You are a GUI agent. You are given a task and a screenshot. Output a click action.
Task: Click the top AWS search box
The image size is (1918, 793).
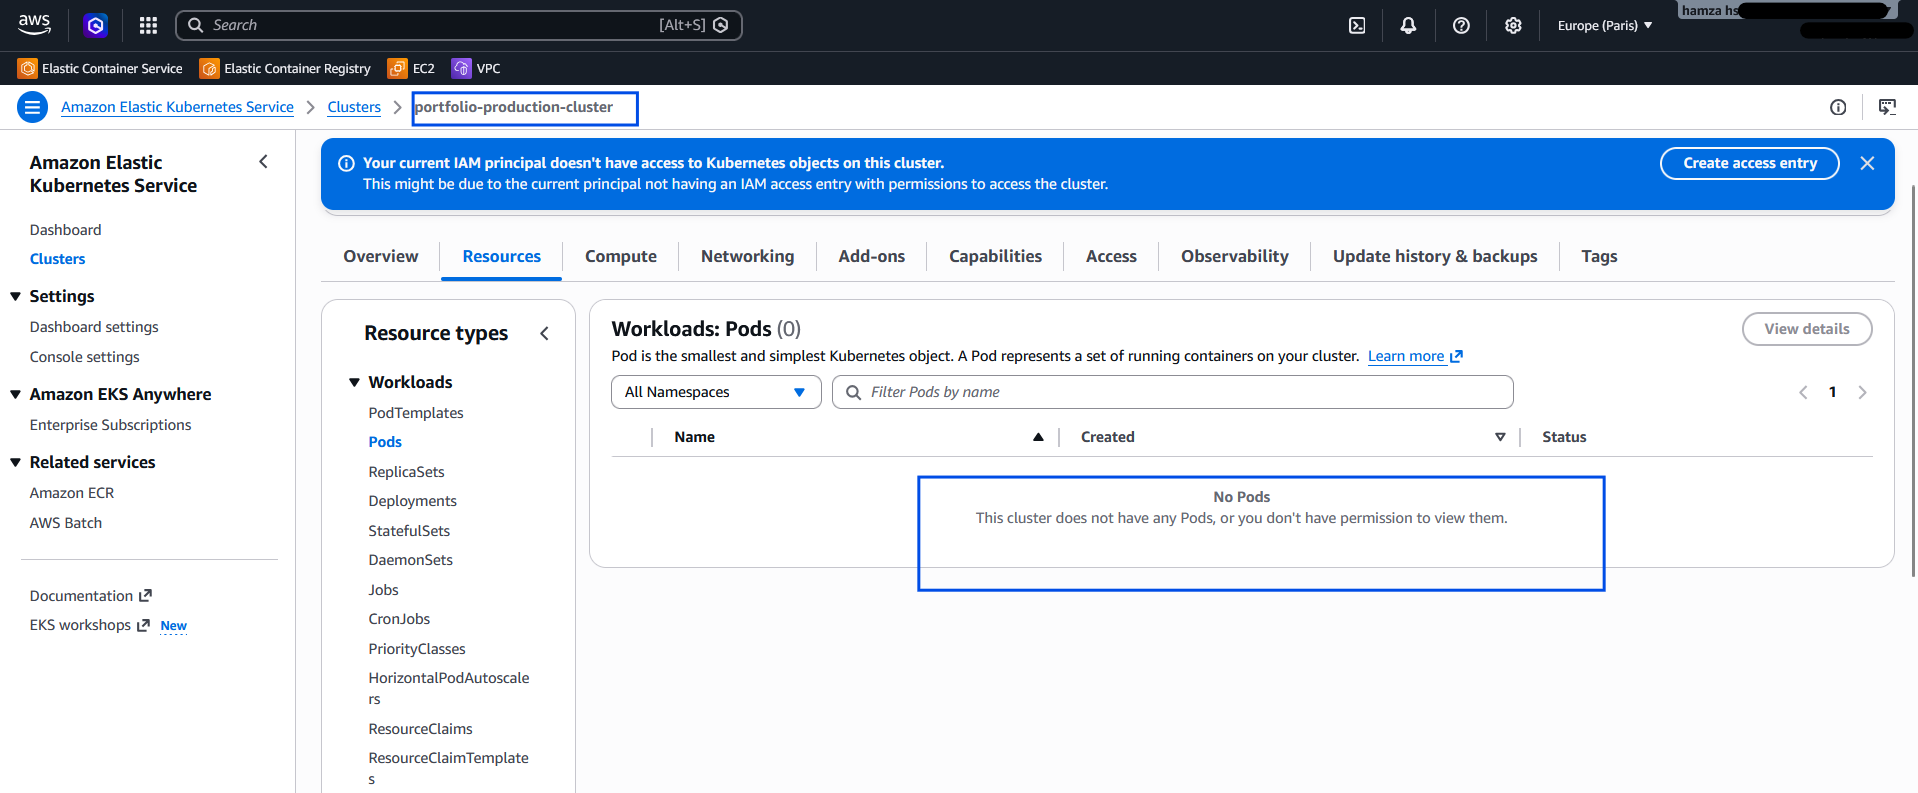point(458,25)
